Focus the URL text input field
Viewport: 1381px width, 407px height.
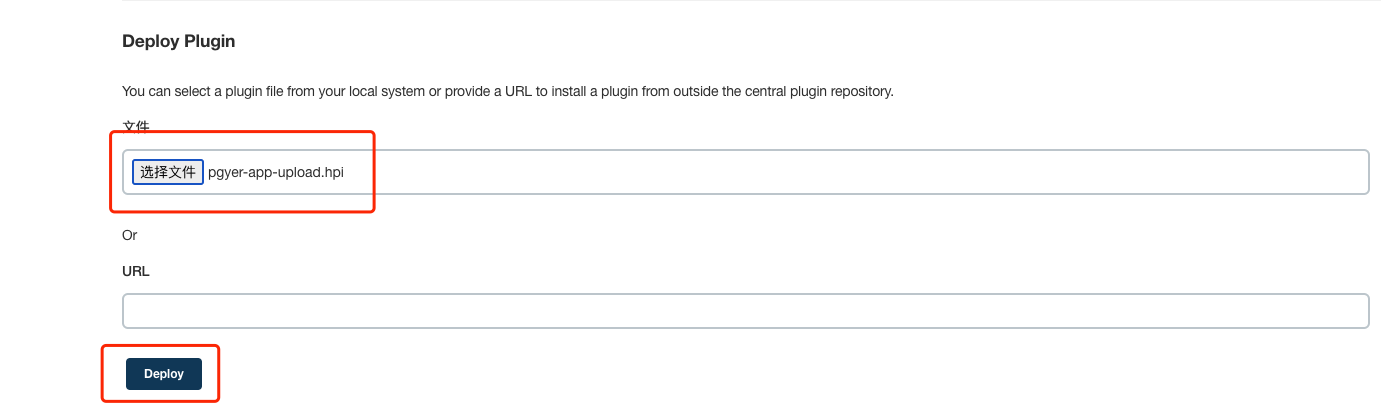click(x=745, y=311)
